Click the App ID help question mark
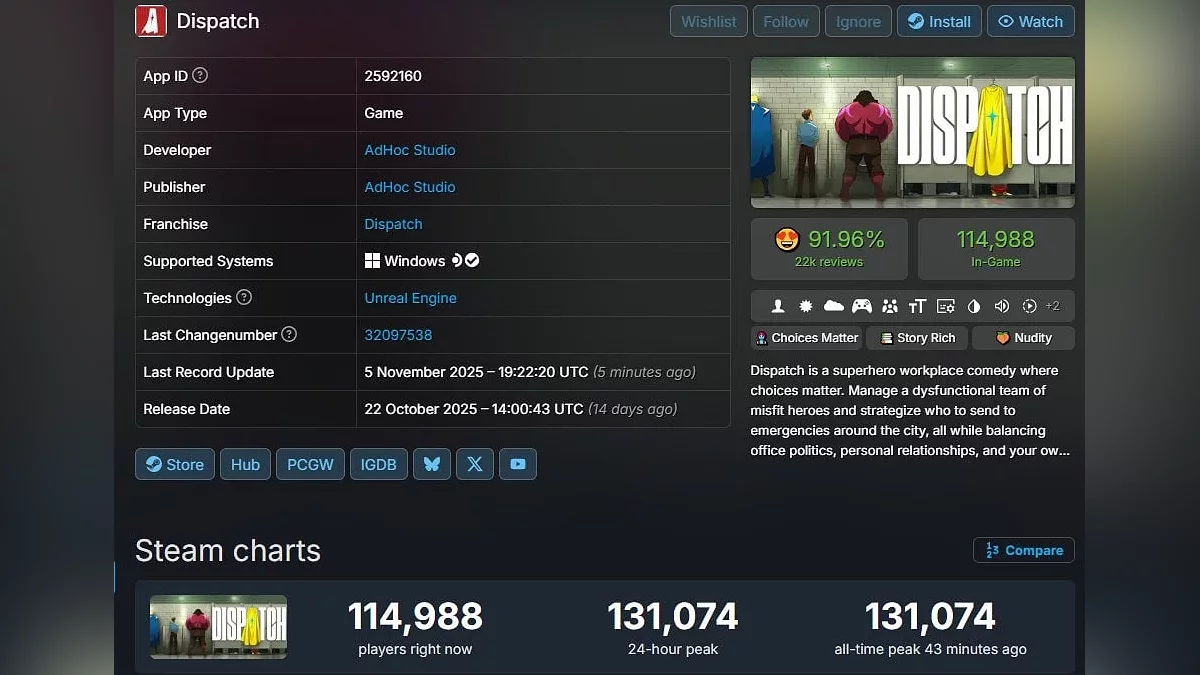 [x=200, y=75]
